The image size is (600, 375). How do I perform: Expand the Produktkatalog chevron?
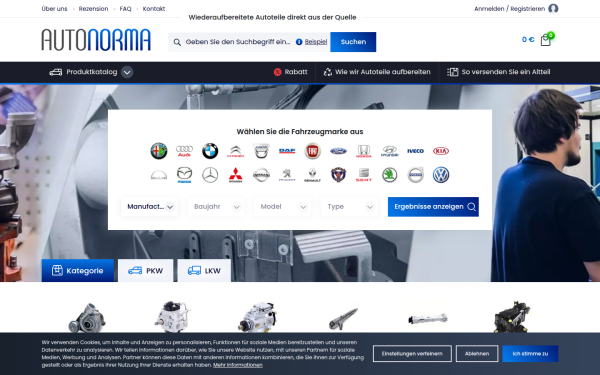pos(127,72)
